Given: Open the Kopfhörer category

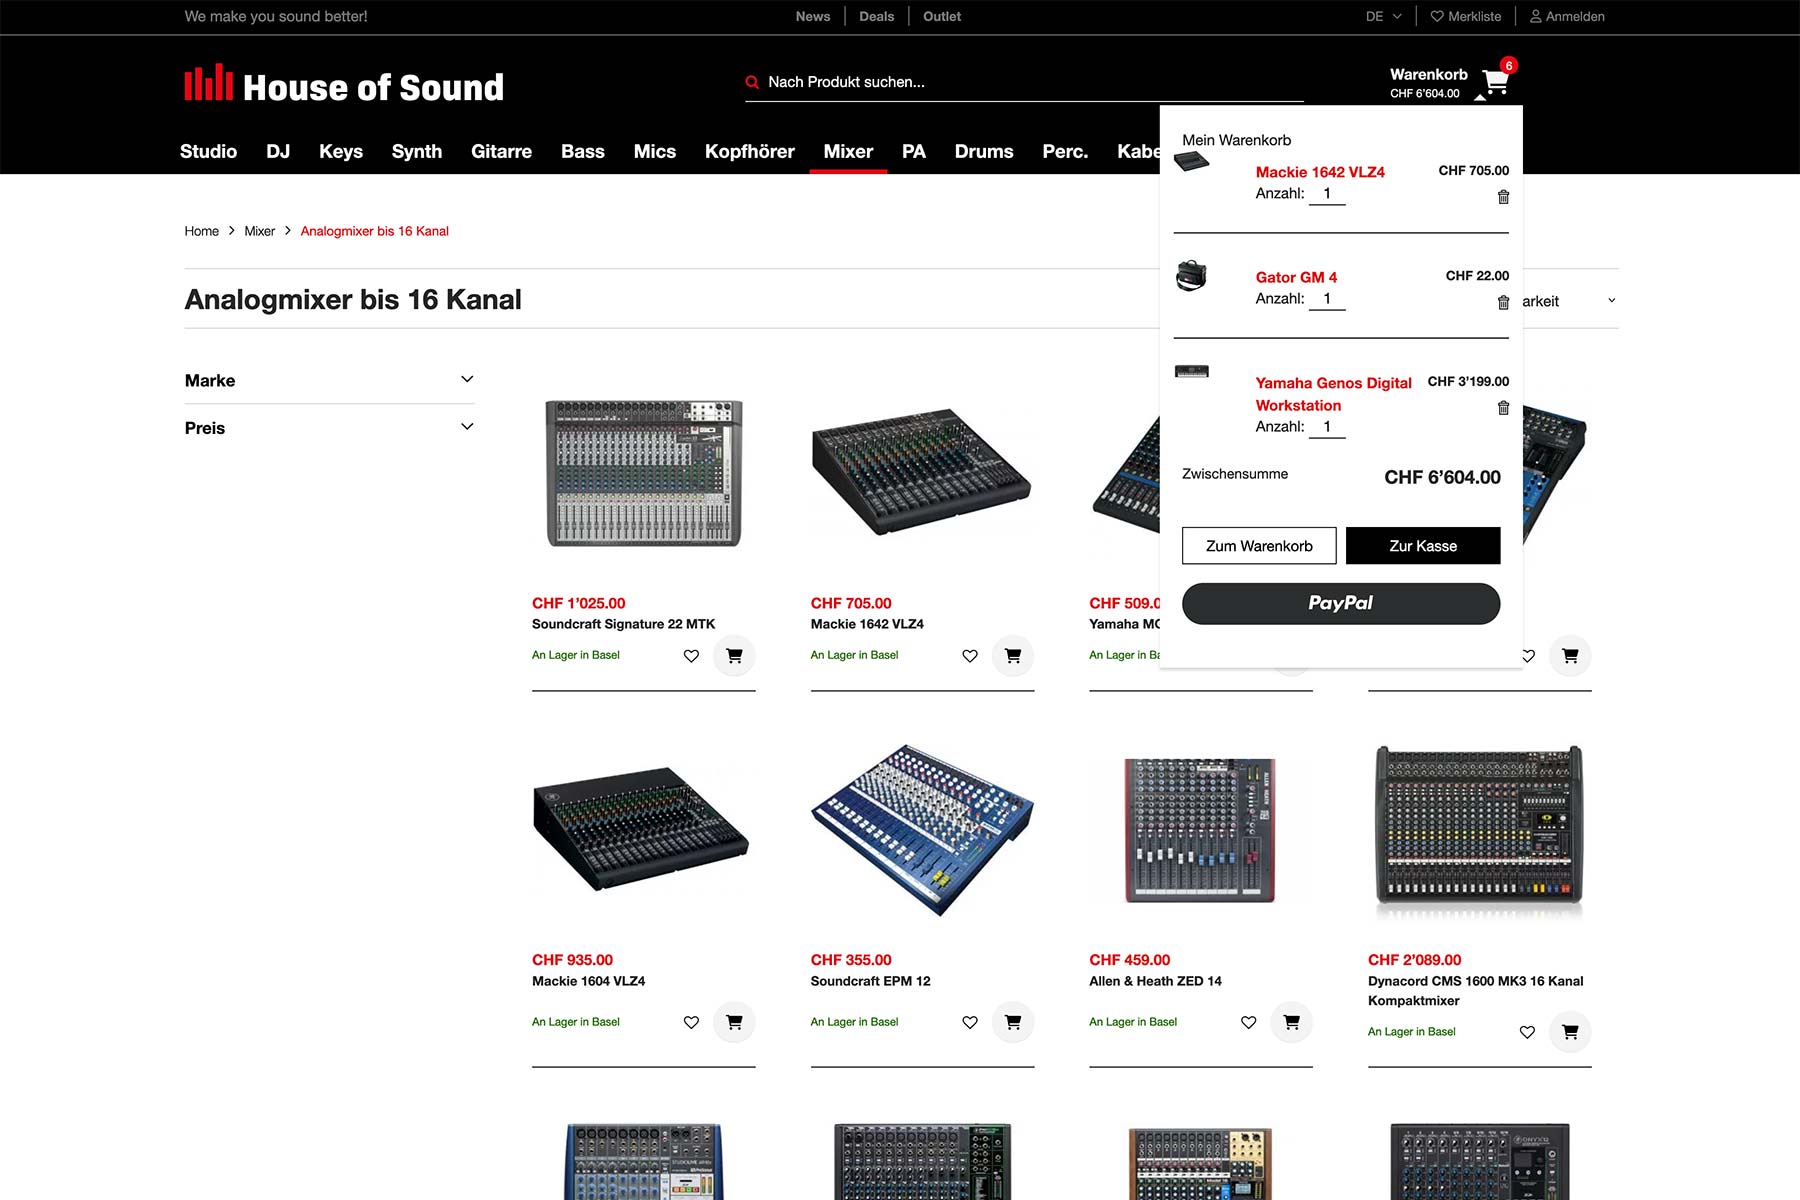Looking at the screenshot, I should tap(750, 151).
